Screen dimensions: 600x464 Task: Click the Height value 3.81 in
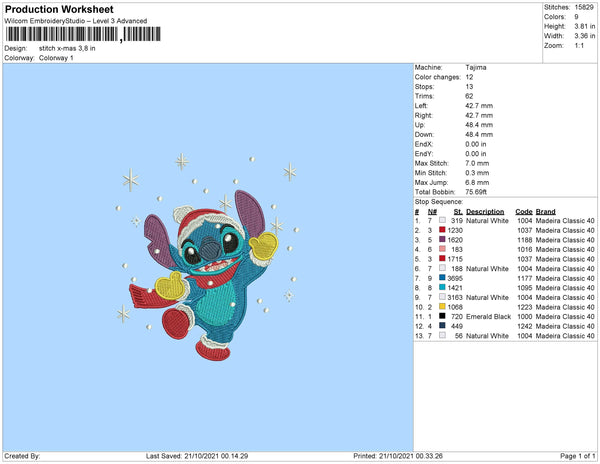585,26
